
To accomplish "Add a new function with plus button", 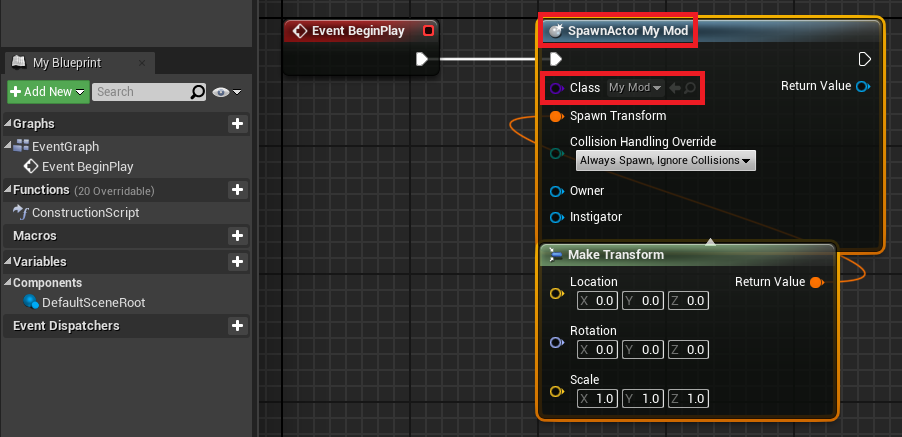I will point(237,190).
